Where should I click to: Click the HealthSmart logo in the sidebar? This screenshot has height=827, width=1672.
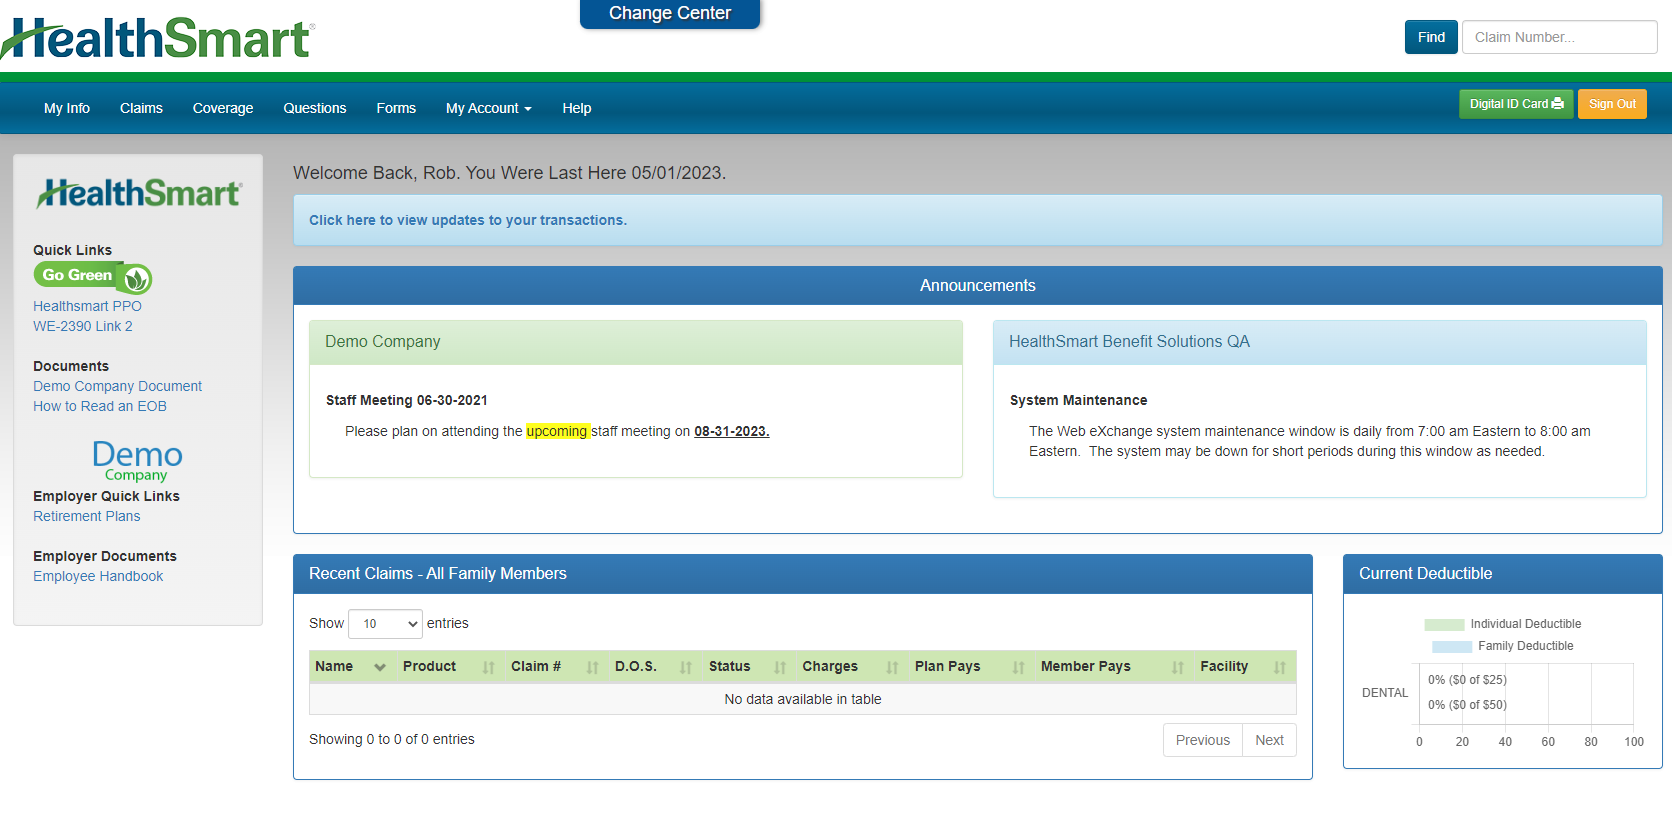(x=139, y=193)
